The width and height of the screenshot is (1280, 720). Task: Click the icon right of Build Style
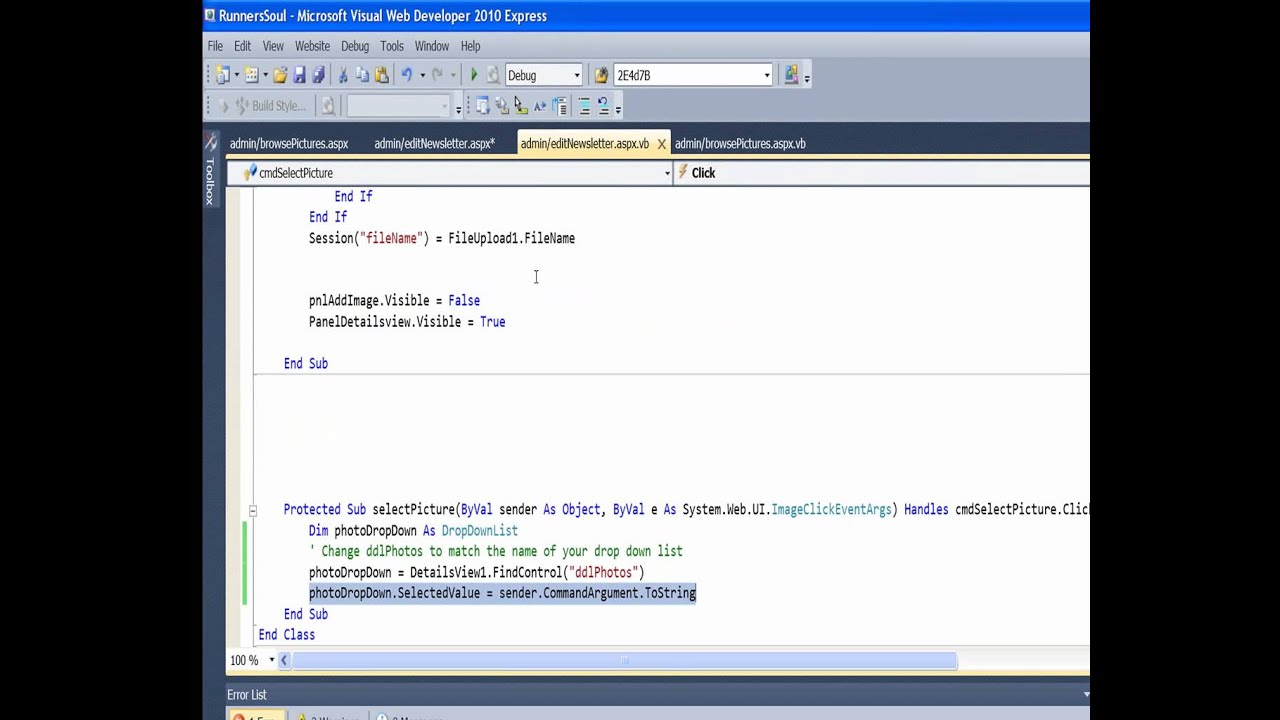point(328,105)
